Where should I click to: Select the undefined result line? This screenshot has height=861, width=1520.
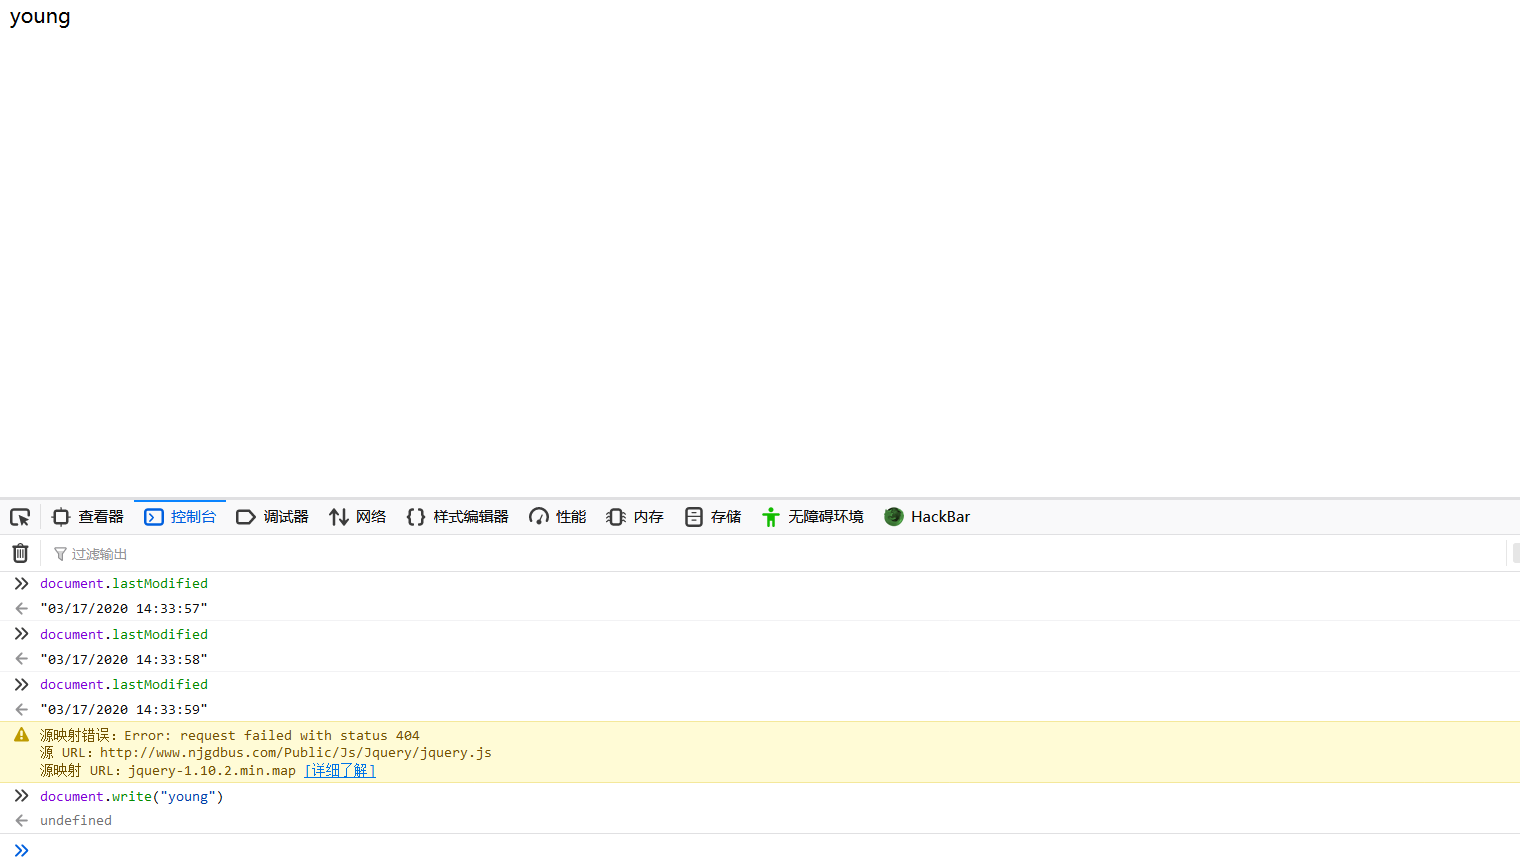[76, 820]
